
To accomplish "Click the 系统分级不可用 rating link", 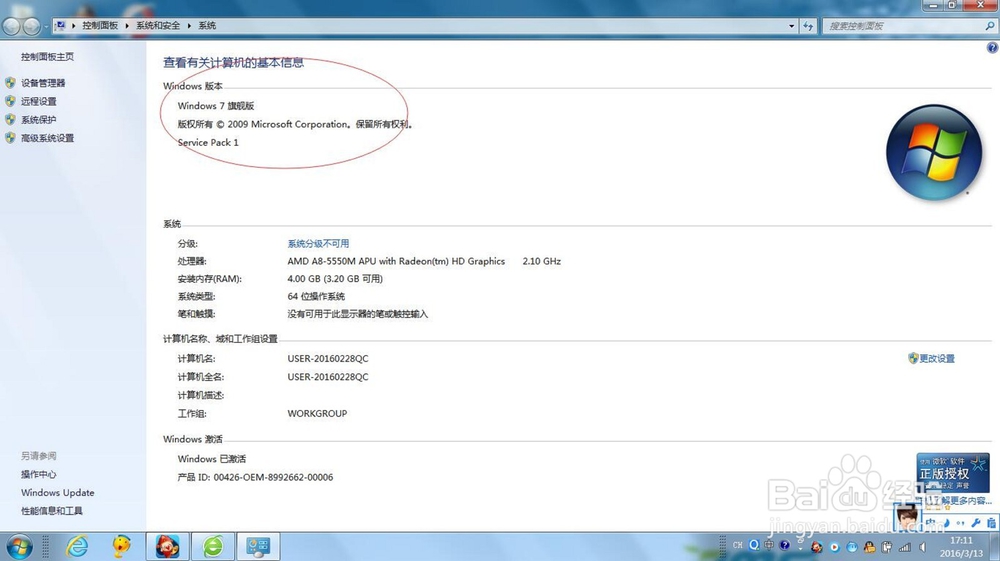I will tap(318, 244).
